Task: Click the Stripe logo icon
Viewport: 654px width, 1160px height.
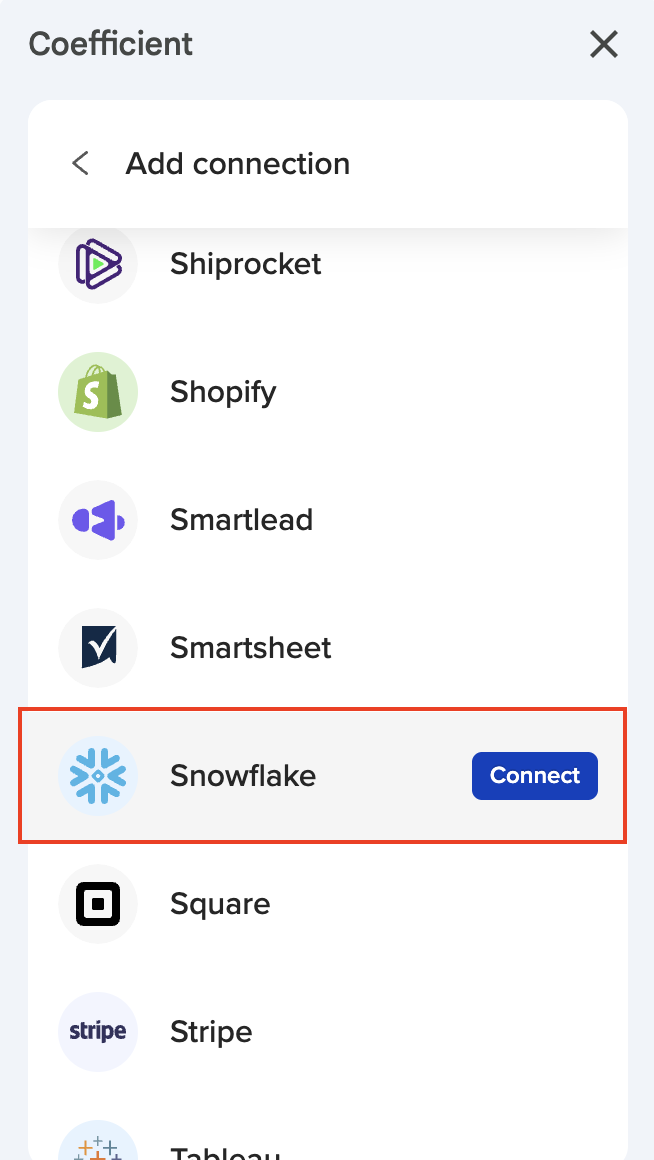Action: [x=98, y=1032]
